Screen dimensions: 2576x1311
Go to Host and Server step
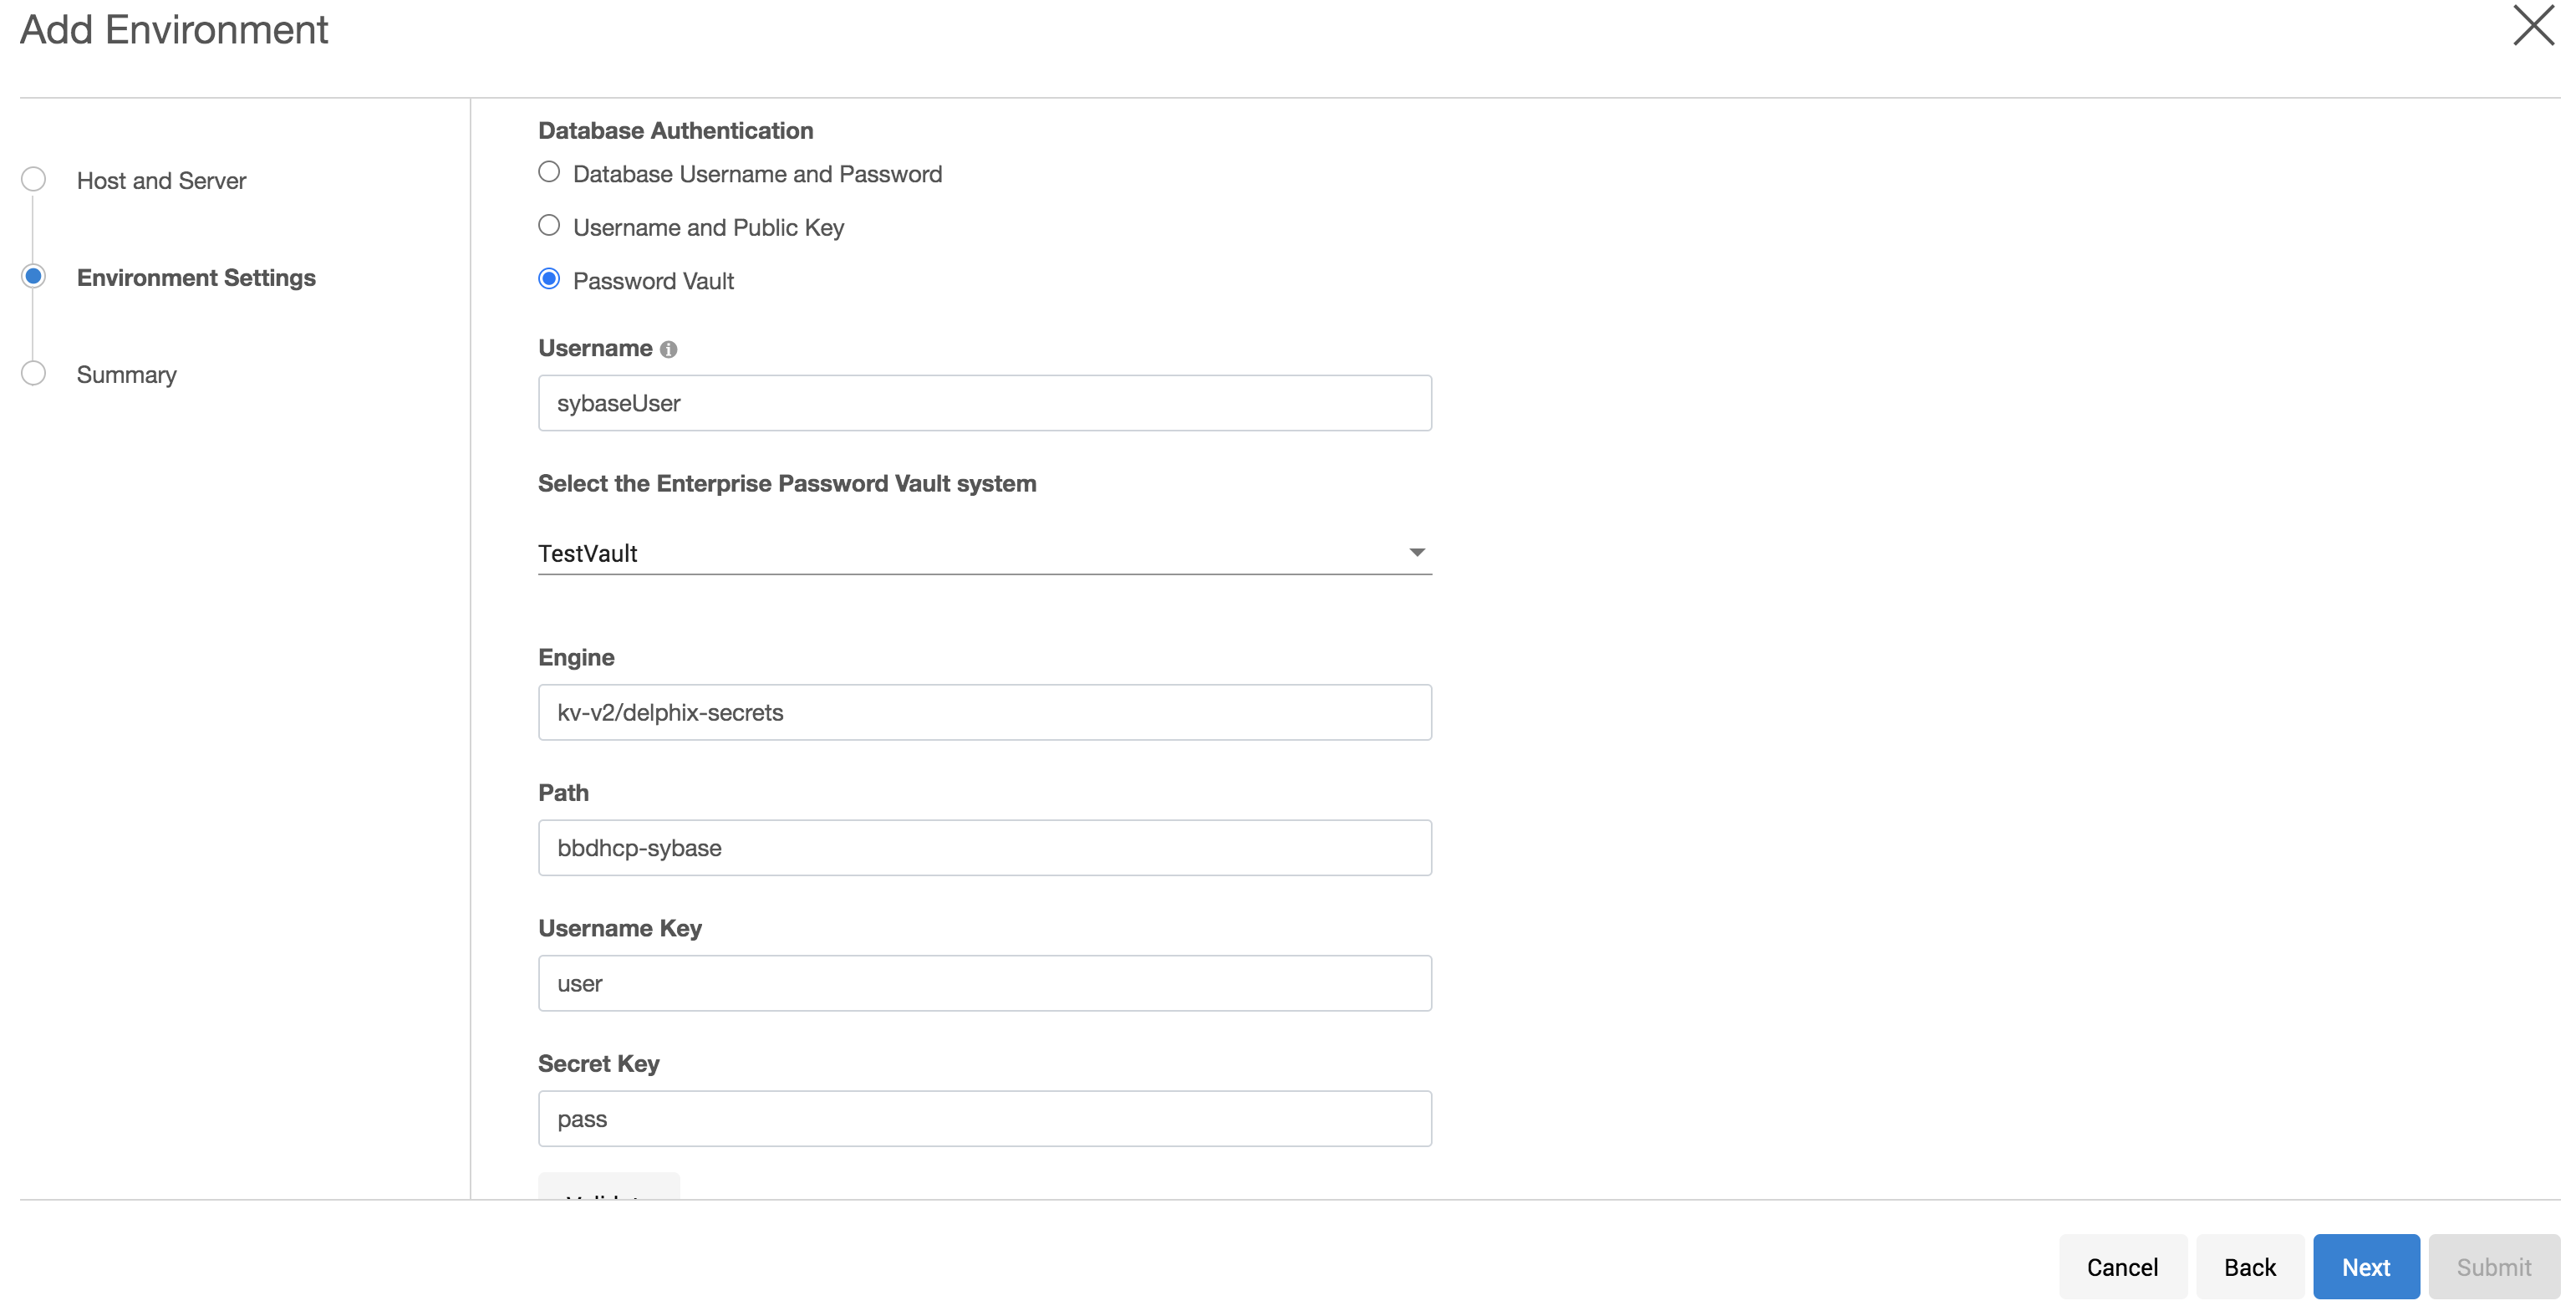[x=161, y=181]
